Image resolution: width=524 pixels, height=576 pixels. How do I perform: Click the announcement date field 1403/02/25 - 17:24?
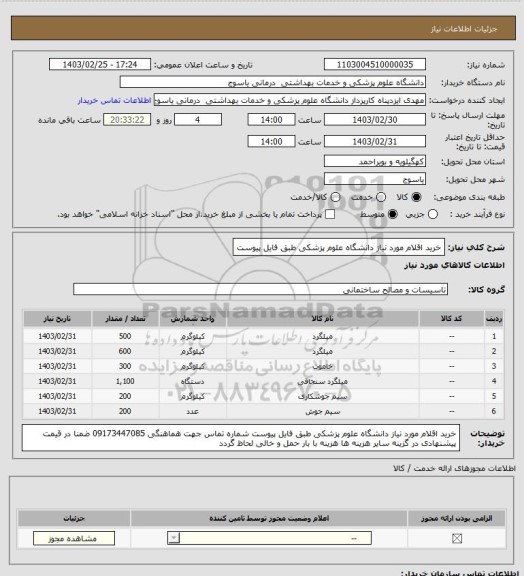coord(100,64)
